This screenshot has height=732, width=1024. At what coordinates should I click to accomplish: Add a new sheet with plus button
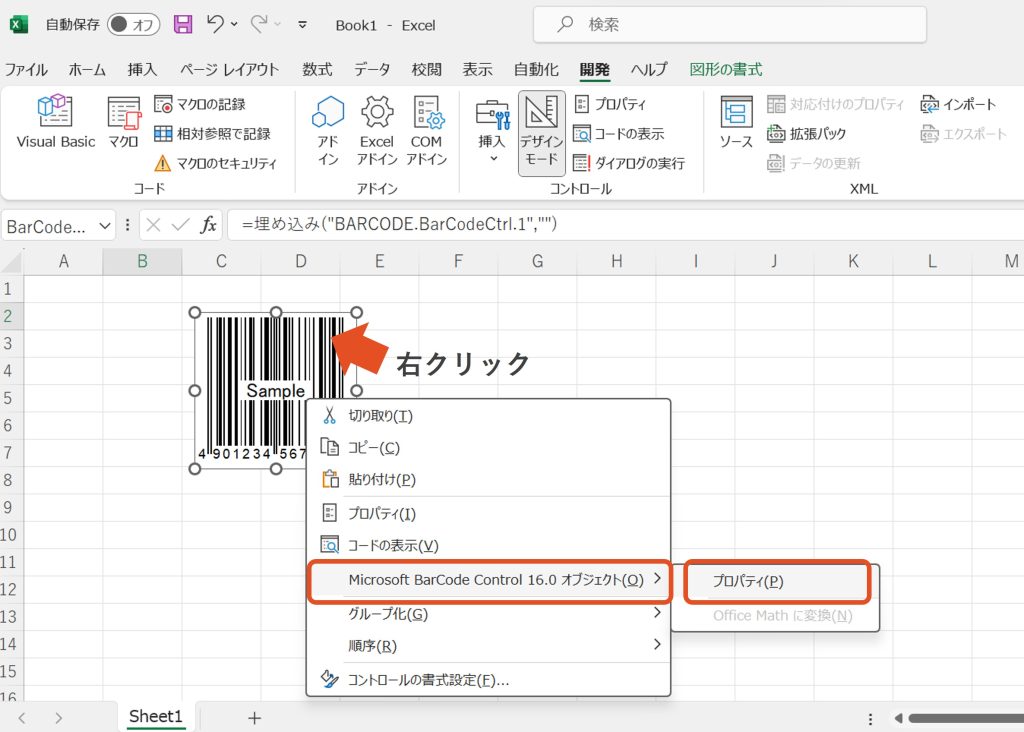point(255,718)
